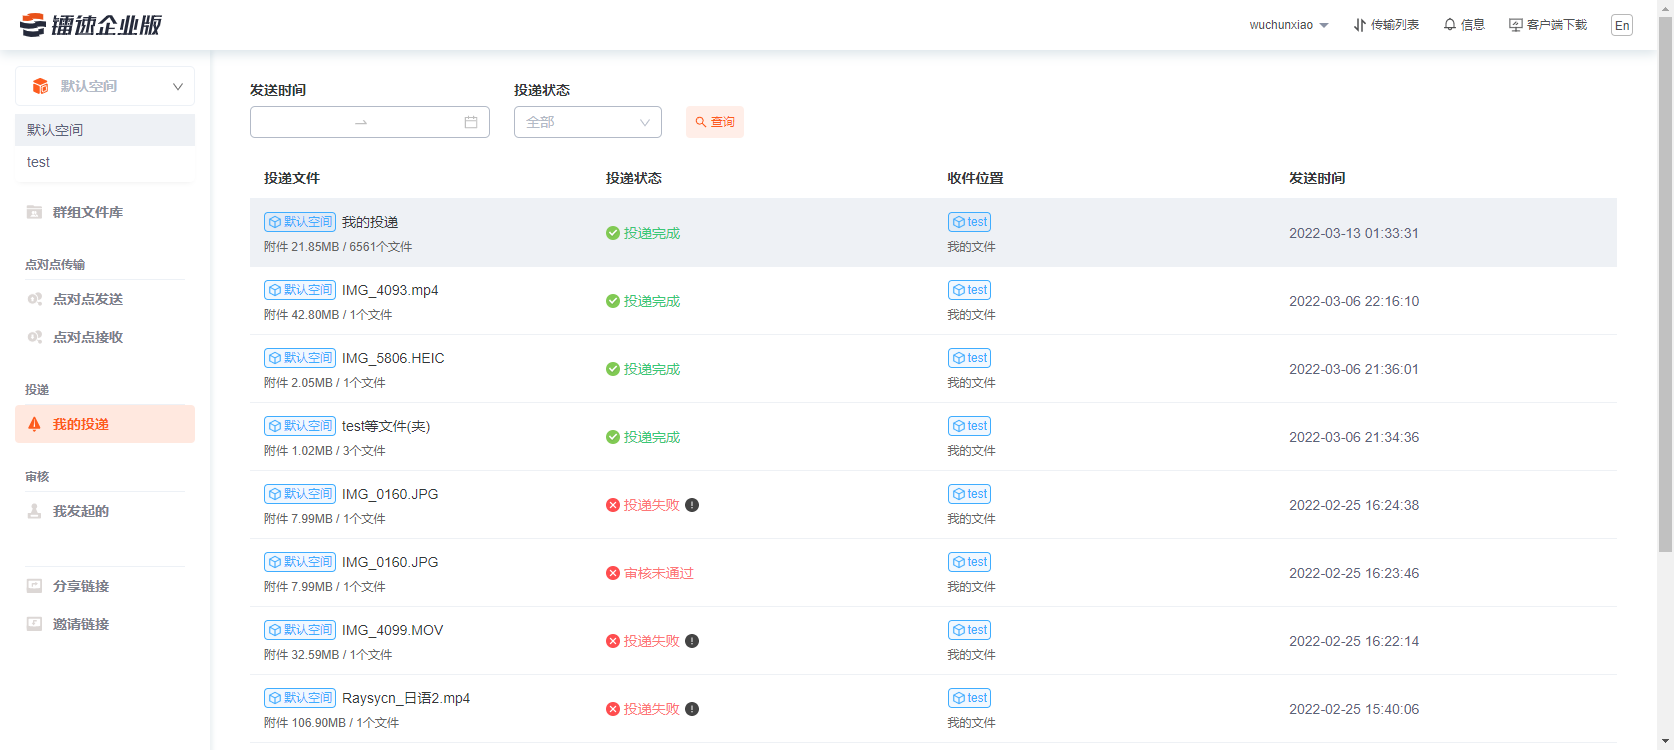This screenshot has height=750, width=1674.
Task: Click test location tag on IMG_4099.MOV row
Action: 970,630
